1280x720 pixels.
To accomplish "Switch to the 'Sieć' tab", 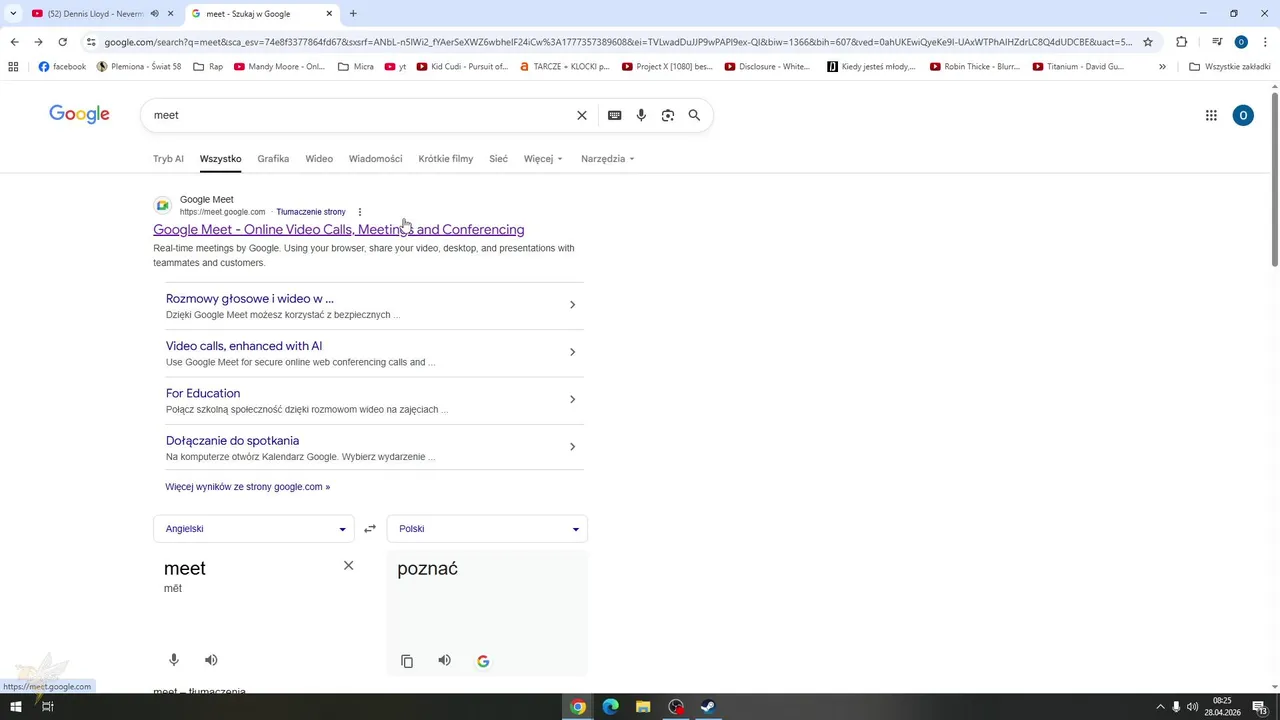I will 498,159.
